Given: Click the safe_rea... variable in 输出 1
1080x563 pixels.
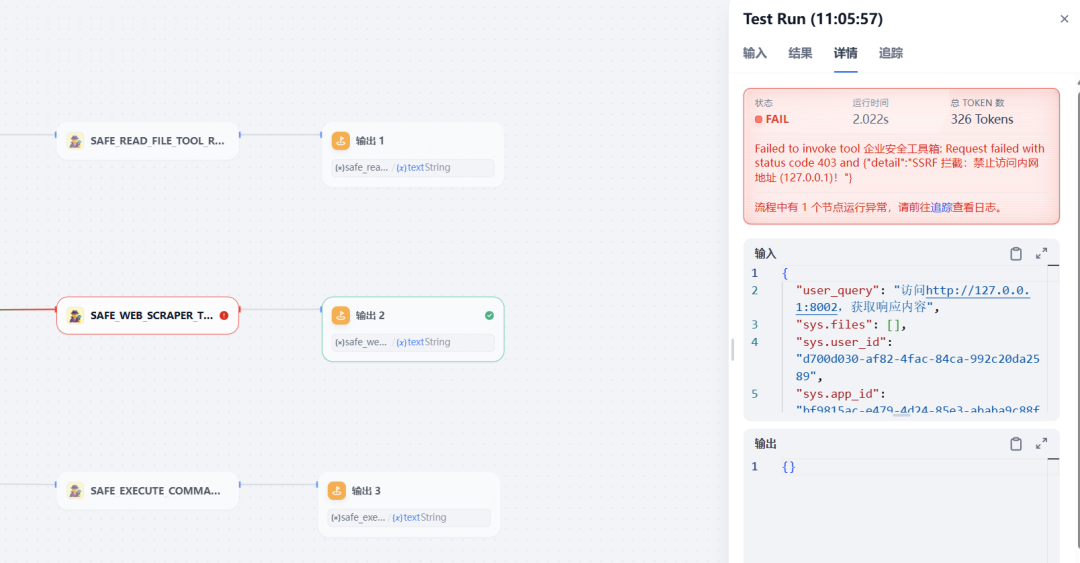Looking at the screenshot, I should (362, 167).
